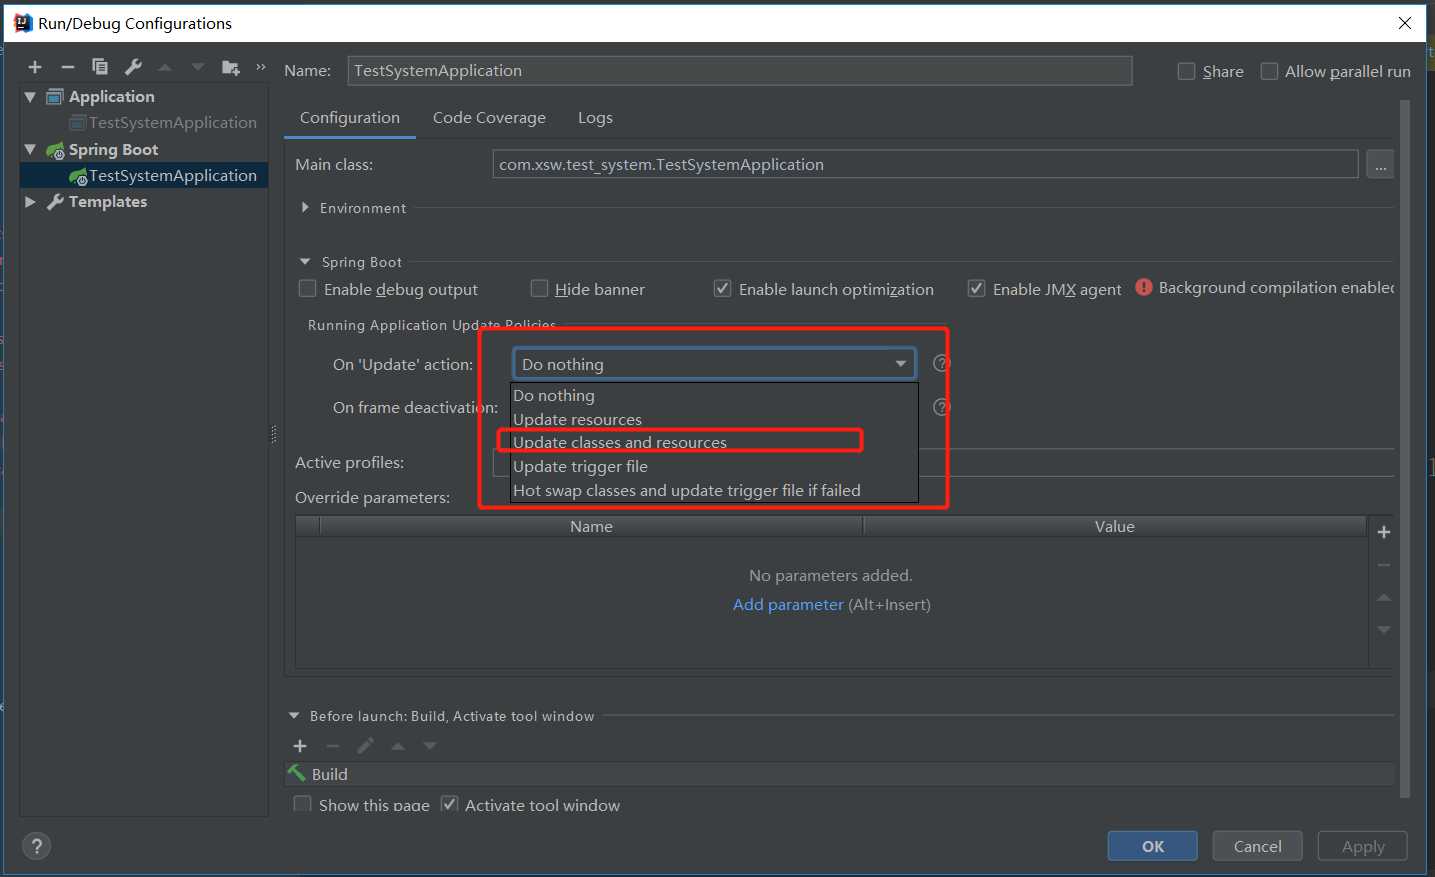
Task: Open dialog help question mark button
Action: coord(37,846)
